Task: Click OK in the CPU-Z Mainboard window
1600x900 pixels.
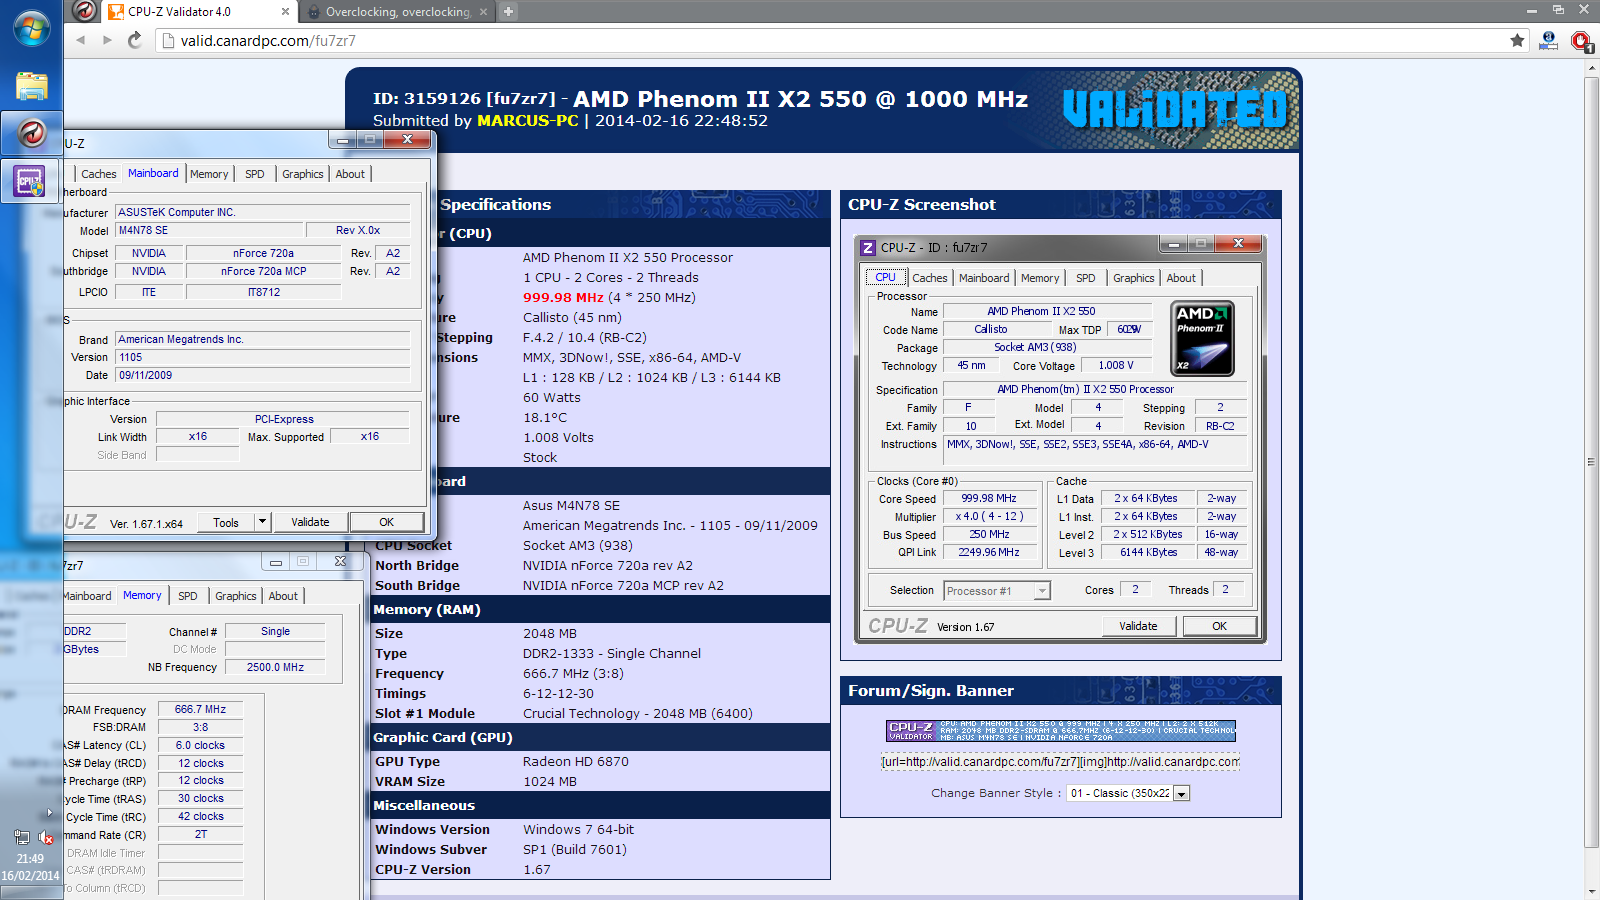Action: 387,522
